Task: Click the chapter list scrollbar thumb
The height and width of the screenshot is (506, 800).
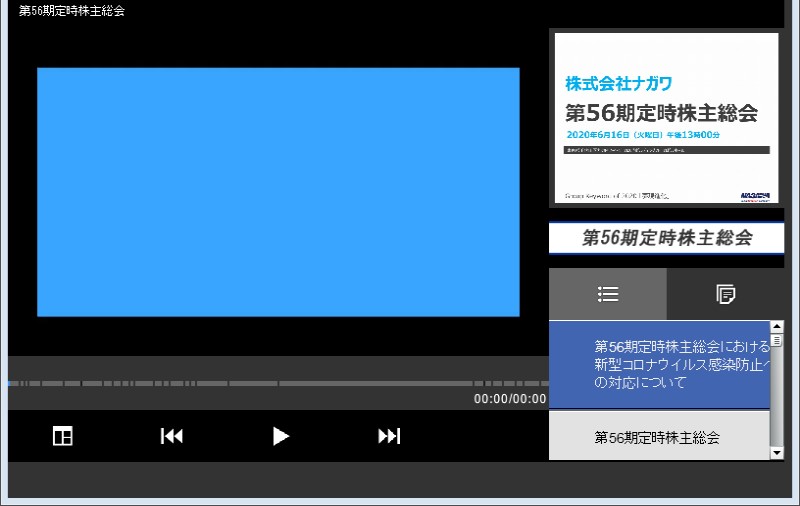Action: click(x=777, y=340)
